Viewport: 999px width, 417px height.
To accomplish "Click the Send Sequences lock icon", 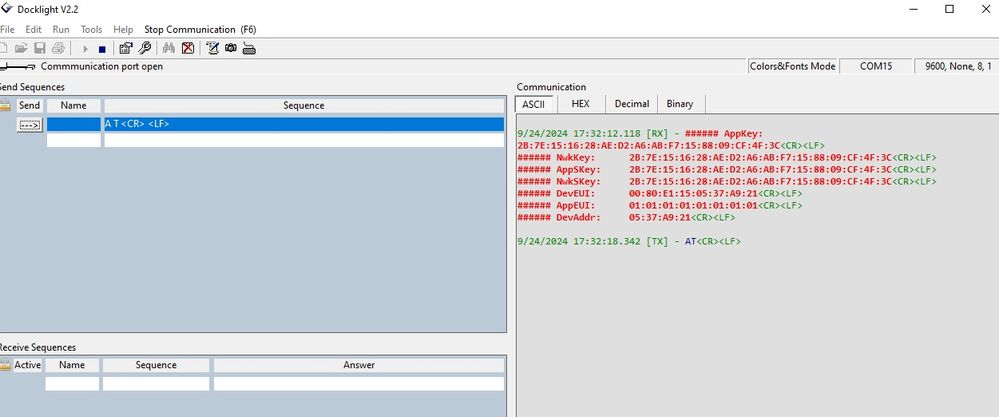I will click(x=5, y=106).
